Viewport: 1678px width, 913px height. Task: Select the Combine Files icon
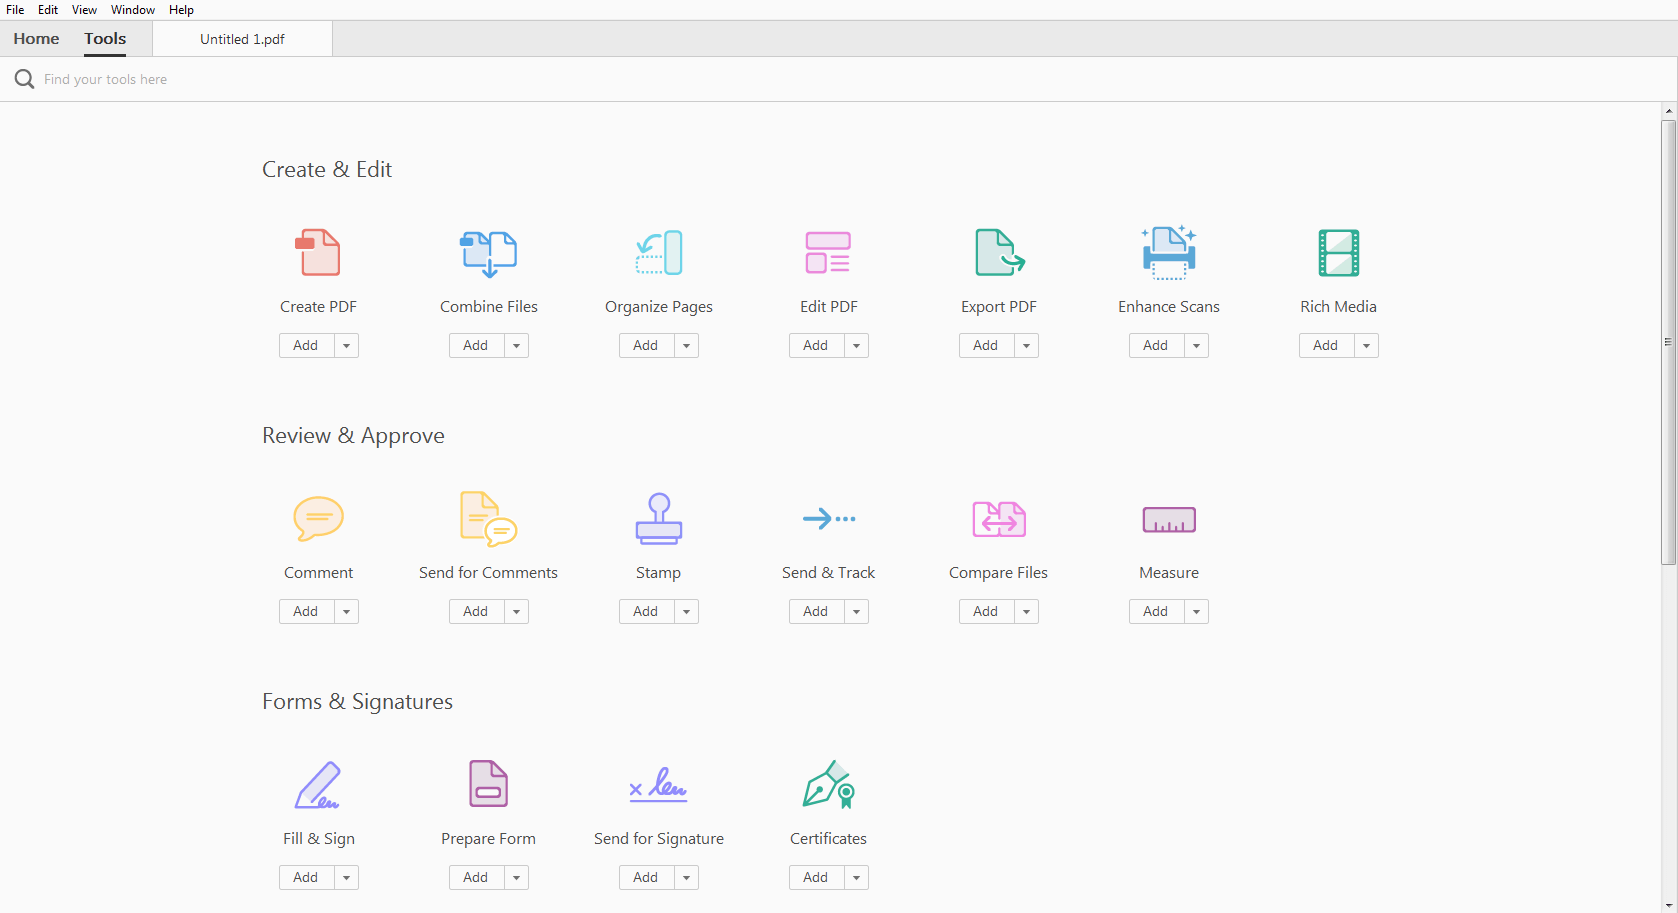click(x=488, y=252)
